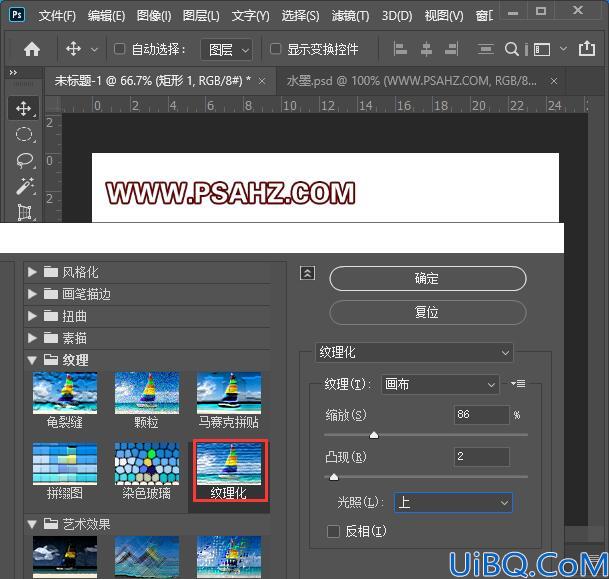
Task: Click the 缩放(S) value field
Action: tap(481, 415)
